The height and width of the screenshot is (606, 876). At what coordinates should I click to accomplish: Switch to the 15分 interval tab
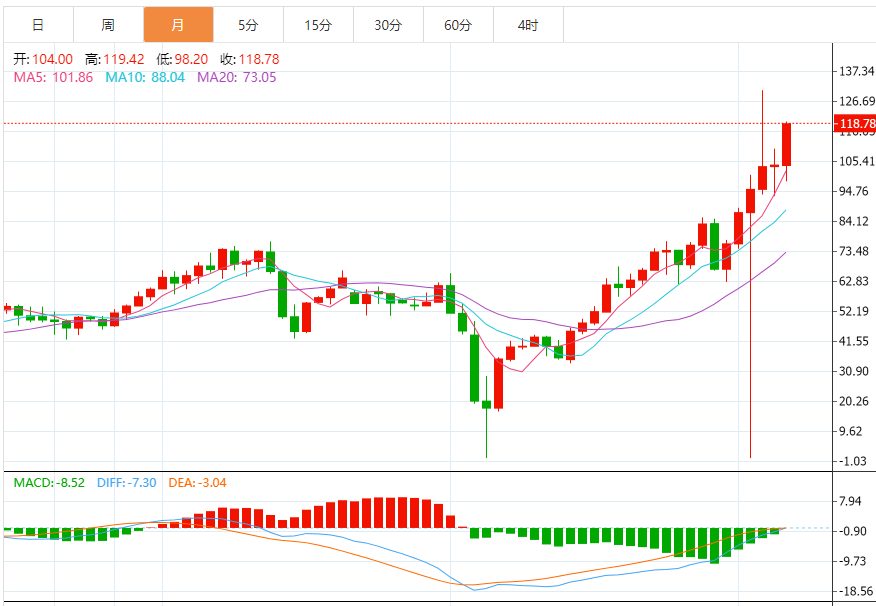pyautogui.click(x=318, y=25)
